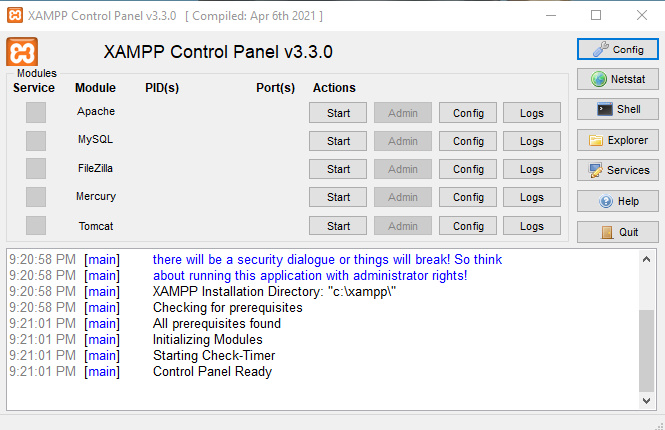The height and width of the screenshot is (430, 665).
Task: Toggle the Tomcat service checkbox
Action: [36, 226]
